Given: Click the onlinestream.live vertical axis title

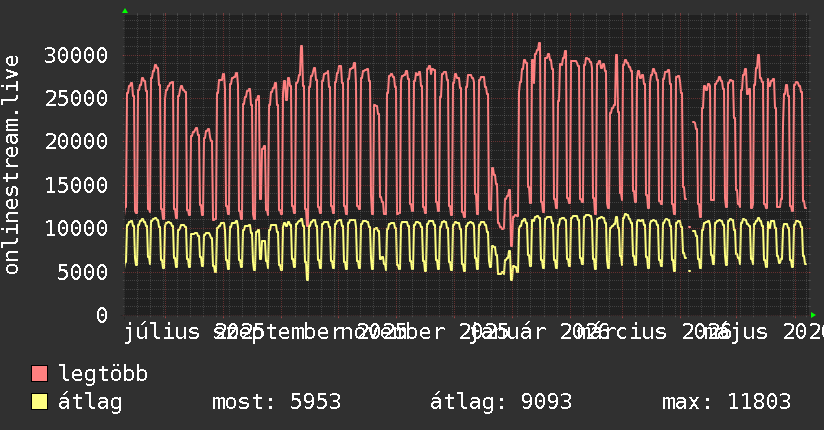Looking at the screenshot, I should 11,165.
